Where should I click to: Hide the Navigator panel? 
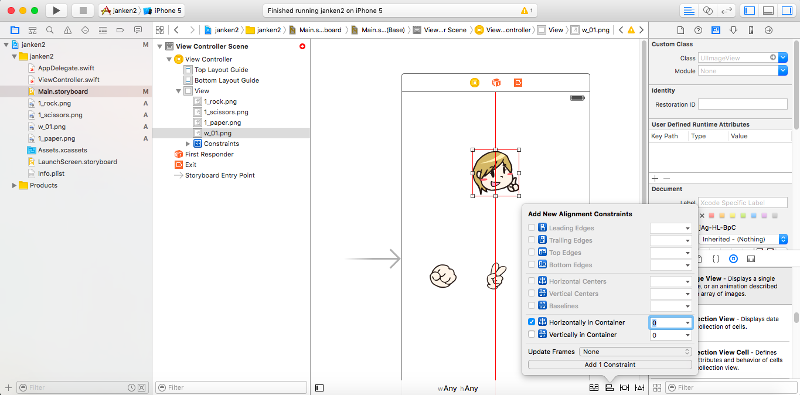coord(749,10)
